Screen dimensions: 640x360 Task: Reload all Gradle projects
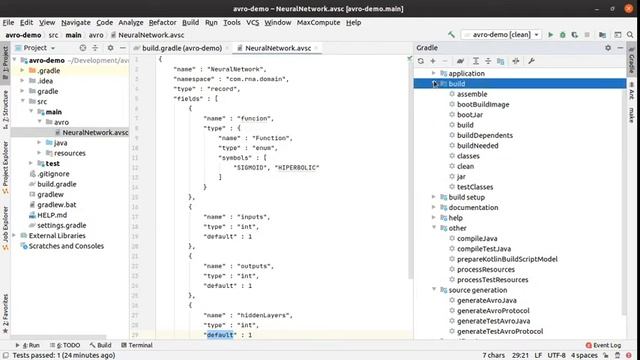point(420,61)
